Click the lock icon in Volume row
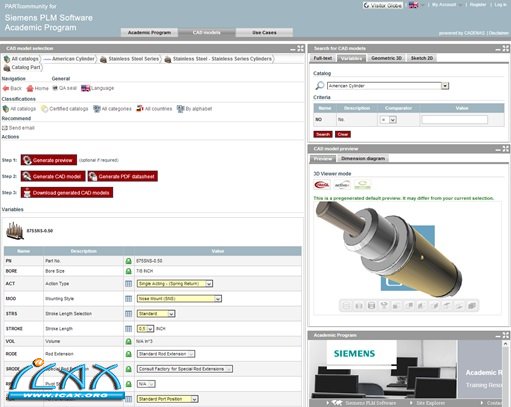 pyautogui.click(x=128, y=341)
